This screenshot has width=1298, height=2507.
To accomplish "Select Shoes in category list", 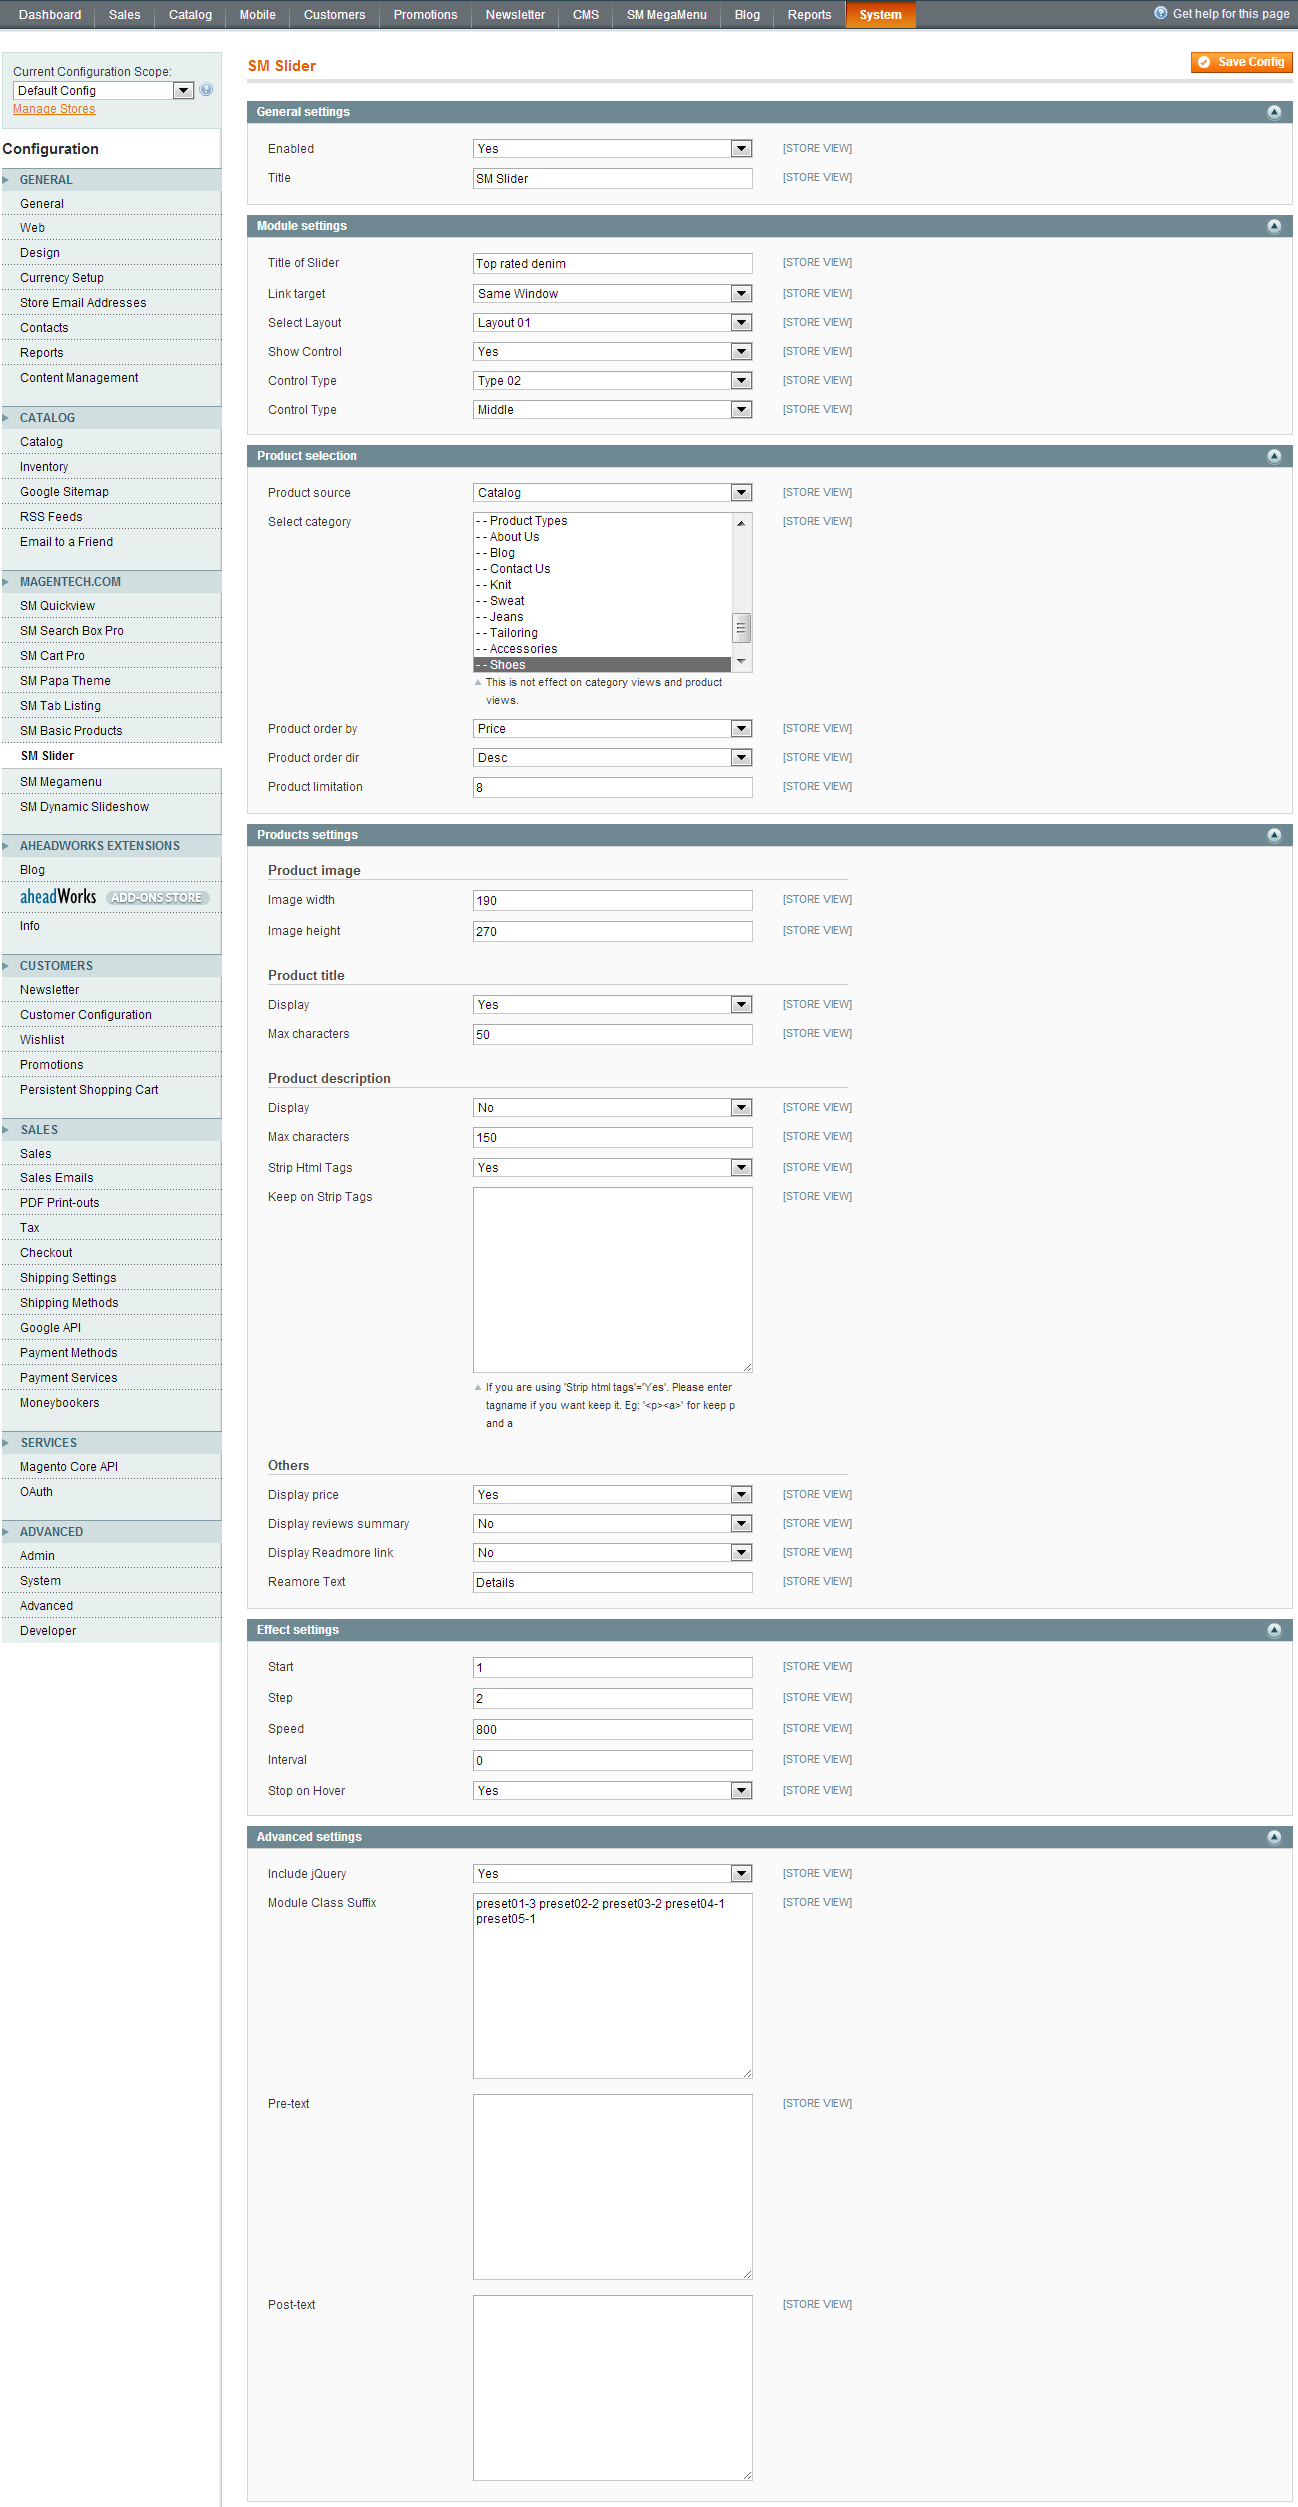I will (x=602, y=665).
